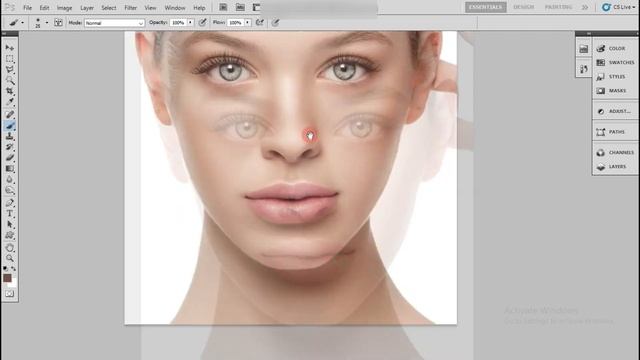Open the Window menu
Image resolution: width=640 pixels, height=360 pixels.
[175, 8]
